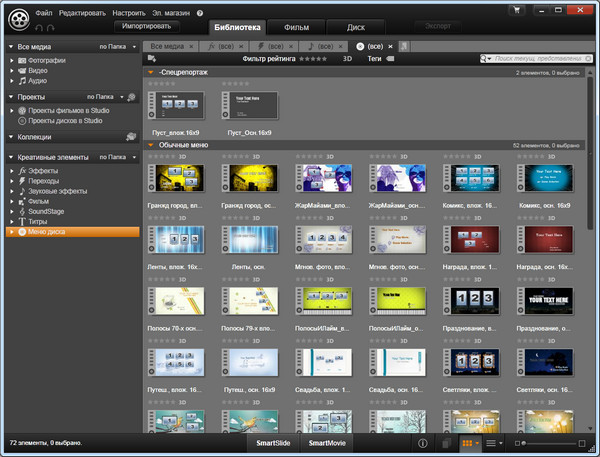Click the help question mark icon
This screenshot has height=457, width=600.
200,11
